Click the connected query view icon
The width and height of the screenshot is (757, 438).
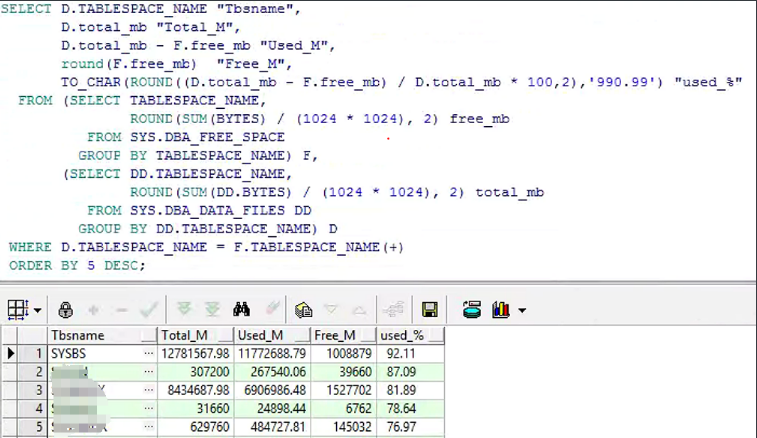[x=393, y=310]
